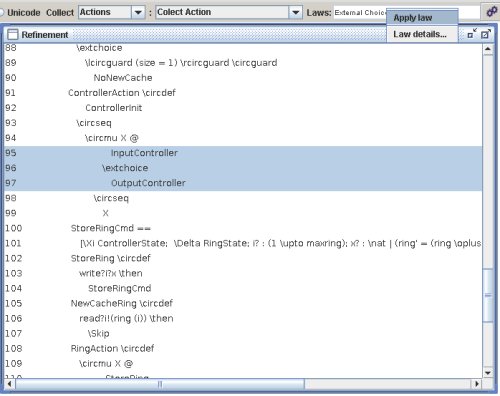Click \Skip on line 107
Screen dimensions: 500x396
point(98,333)
